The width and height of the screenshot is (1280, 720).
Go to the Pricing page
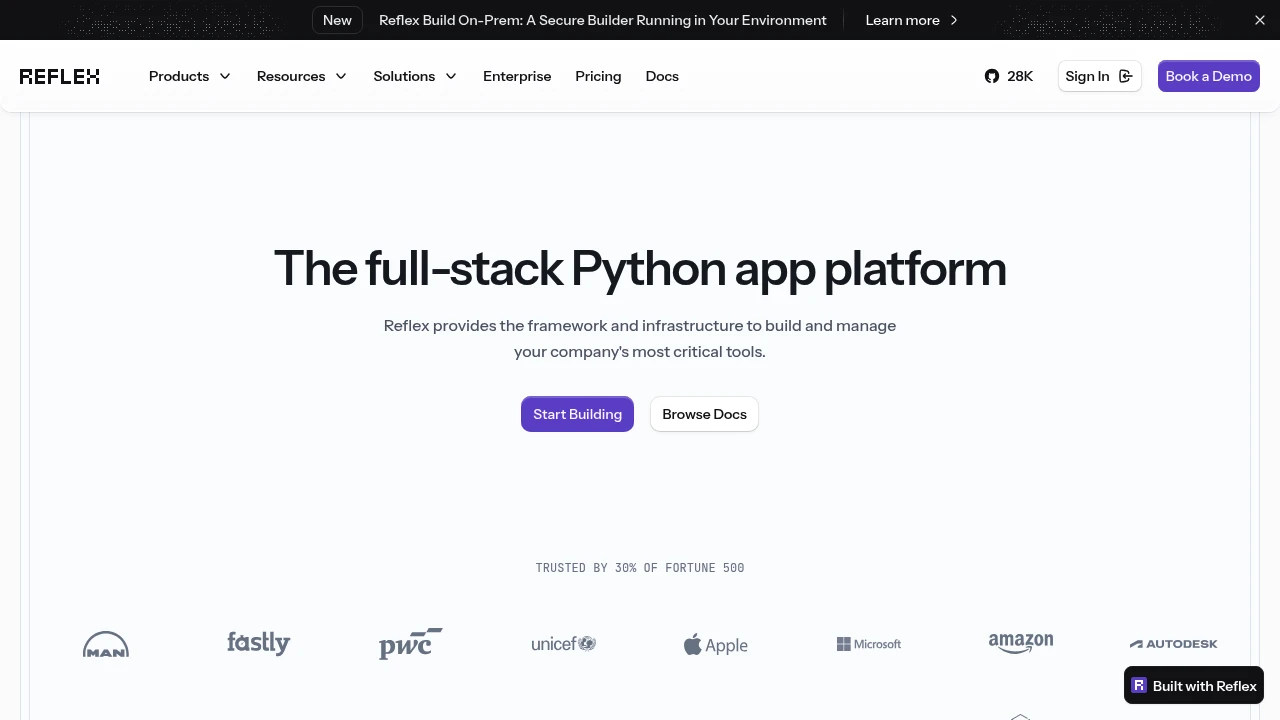click(x=598, y=76)
